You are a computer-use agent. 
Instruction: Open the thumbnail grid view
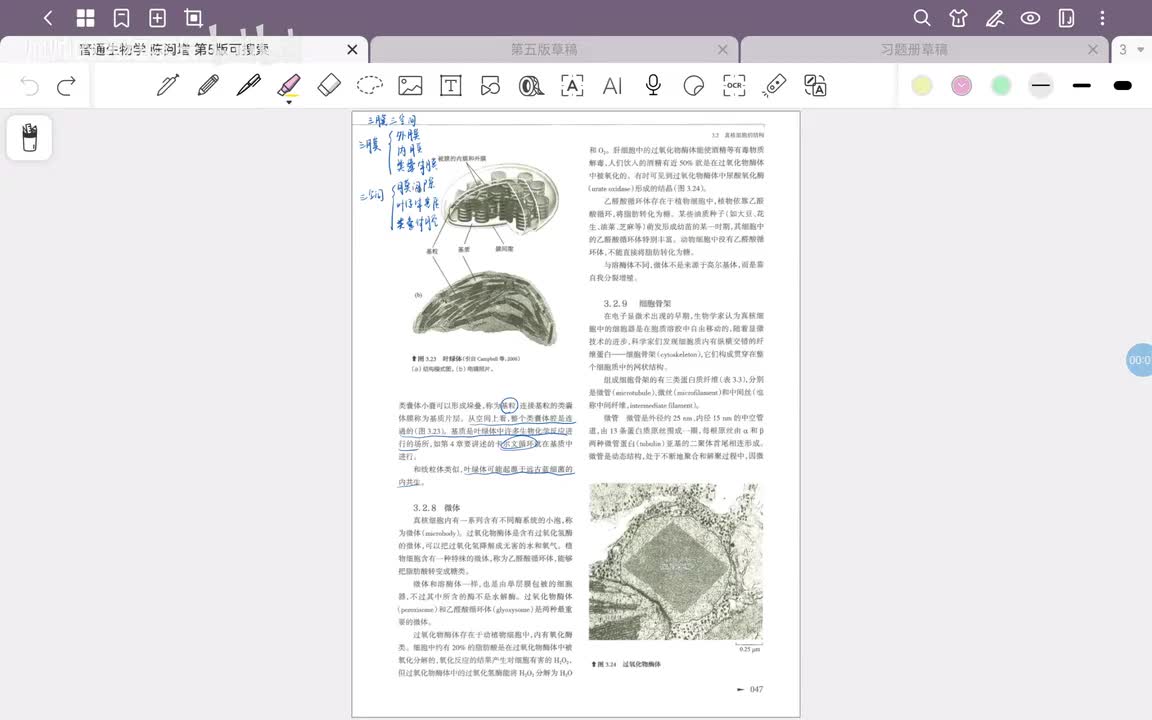tap(85, 18)
